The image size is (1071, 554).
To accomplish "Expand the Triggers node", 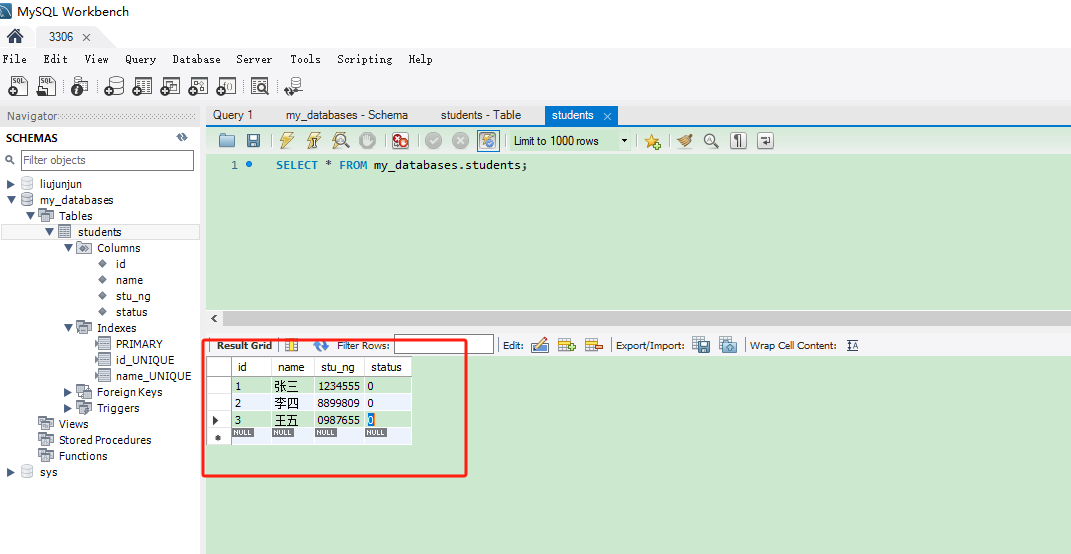I will (68, 408).
